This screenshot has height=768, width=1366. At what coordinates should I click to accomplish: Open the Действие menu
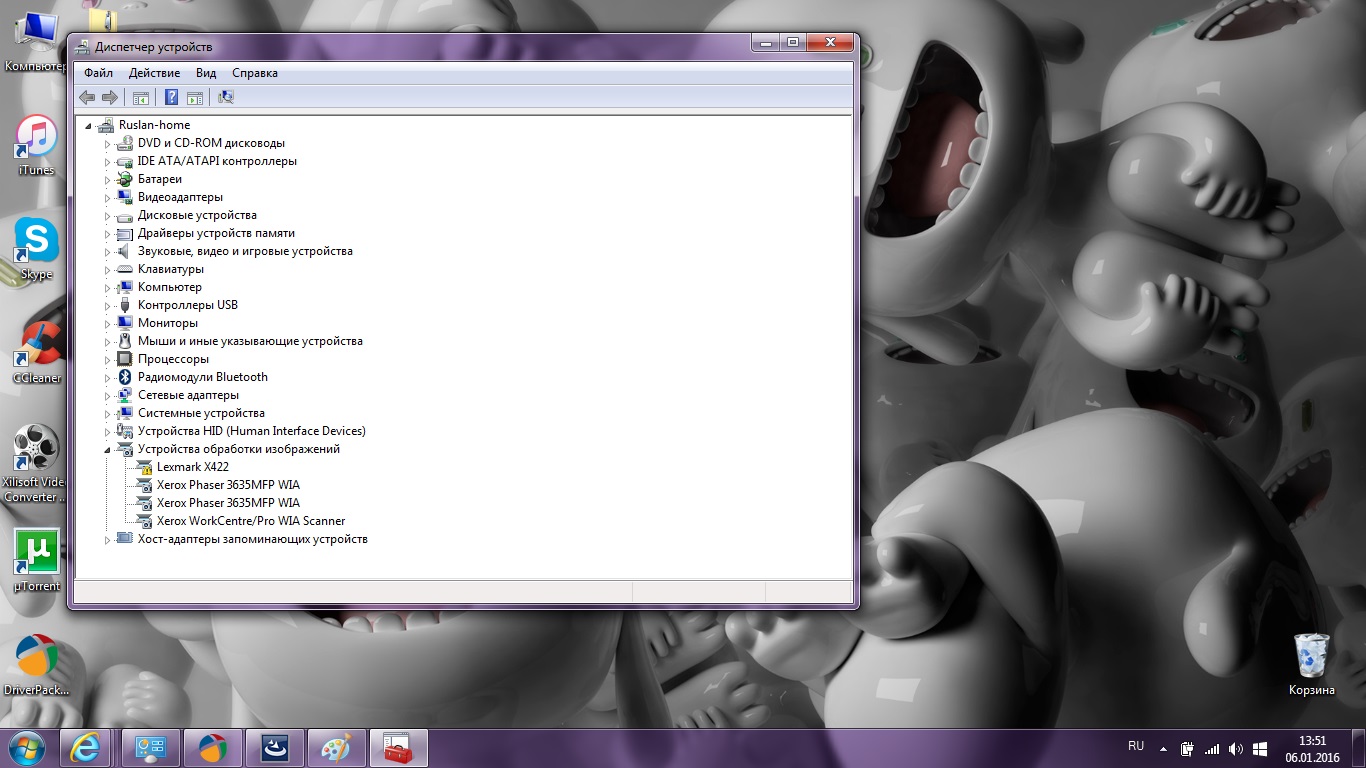click(154, 73)
